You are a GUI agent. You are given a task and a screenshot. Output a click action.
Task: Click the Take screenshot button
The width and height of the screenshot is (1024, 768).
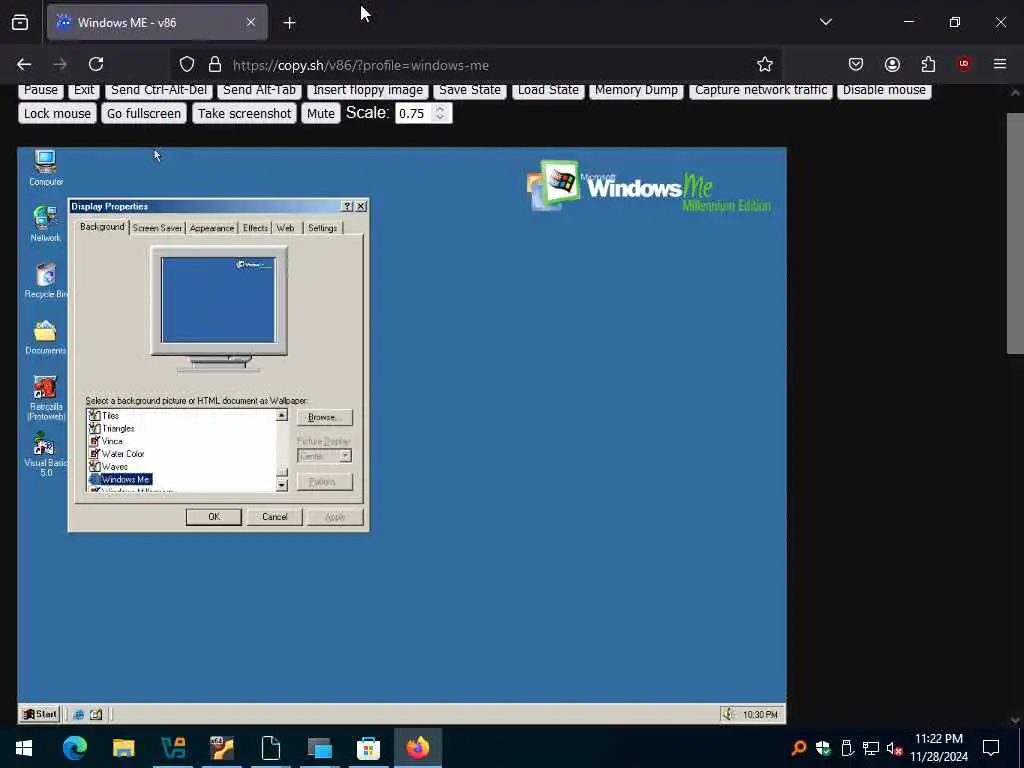coord(244,114)
